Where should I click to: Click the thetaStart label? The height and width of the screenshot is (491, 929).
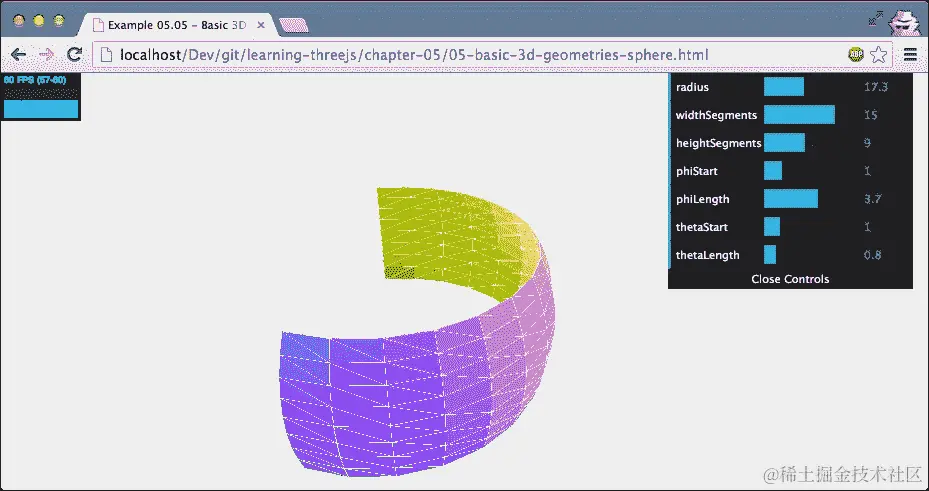702,227
